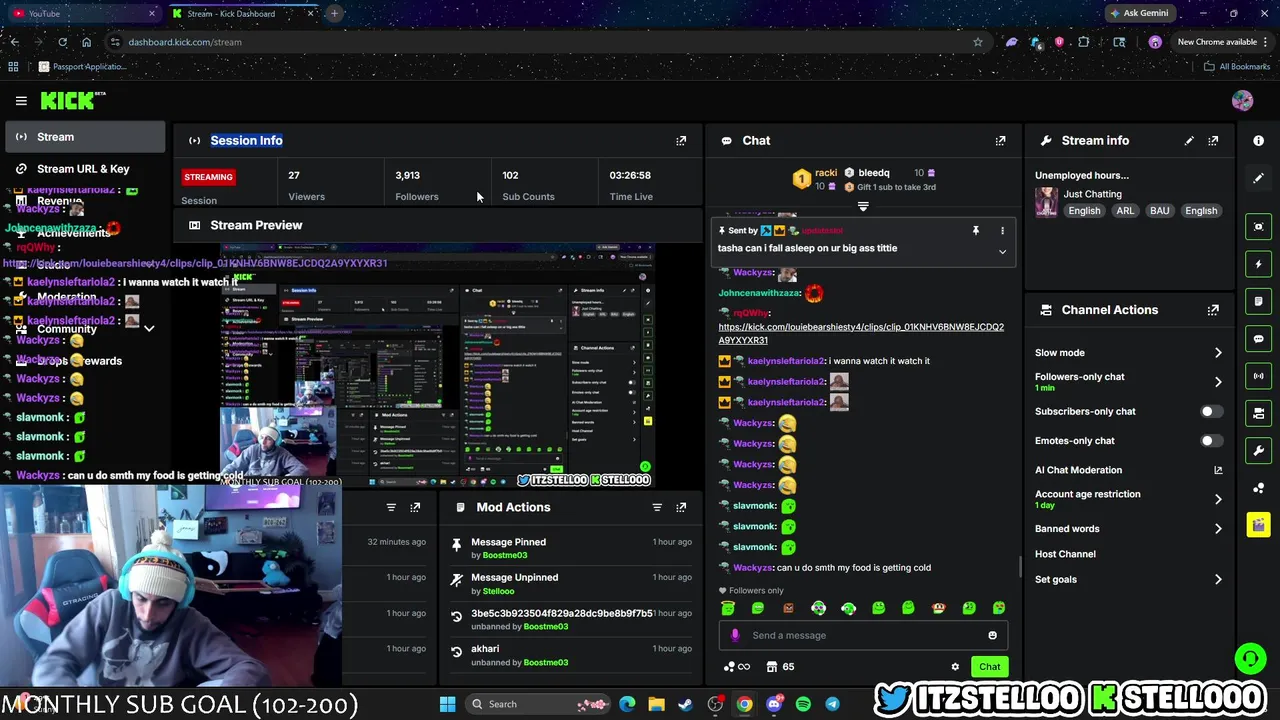The width and height of the screenshot is (1280, 720).
Task: Open the Kick hamburger menu
Action: (21, 101)
